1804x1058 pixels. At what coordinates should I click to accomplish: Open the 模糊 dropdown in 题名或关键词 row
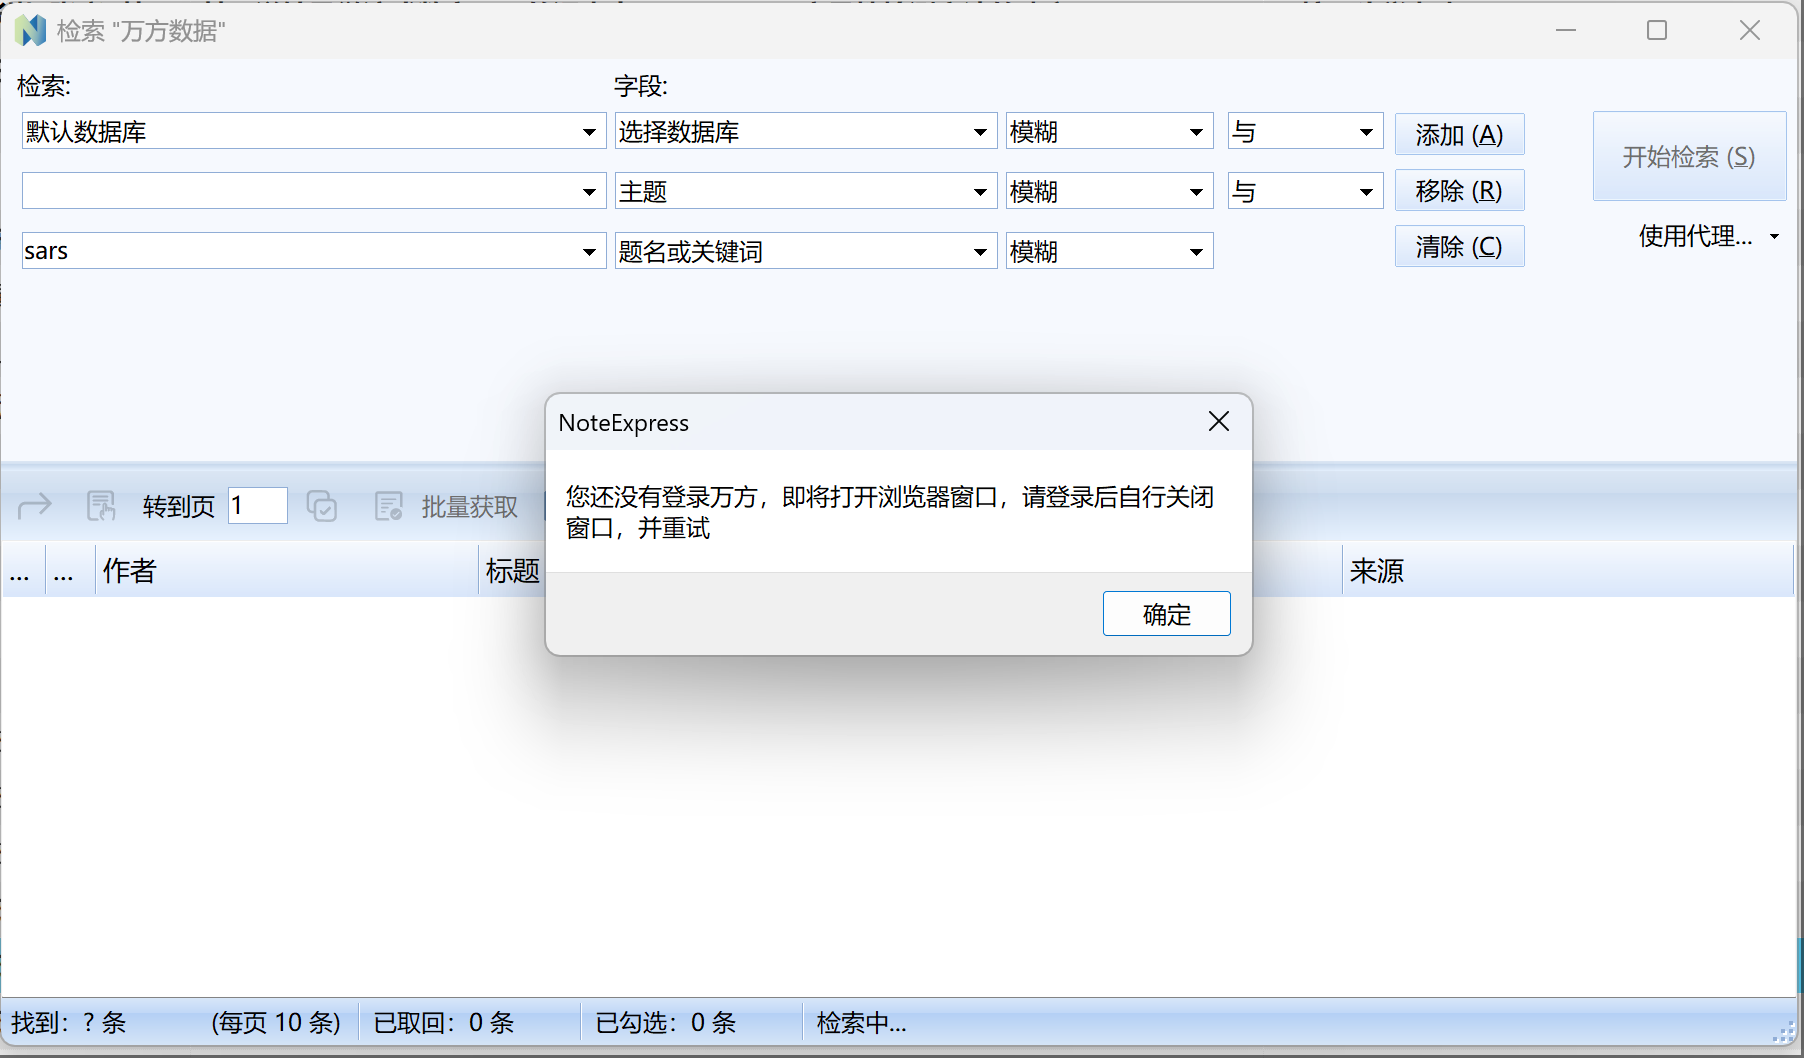click(1196, 252)
